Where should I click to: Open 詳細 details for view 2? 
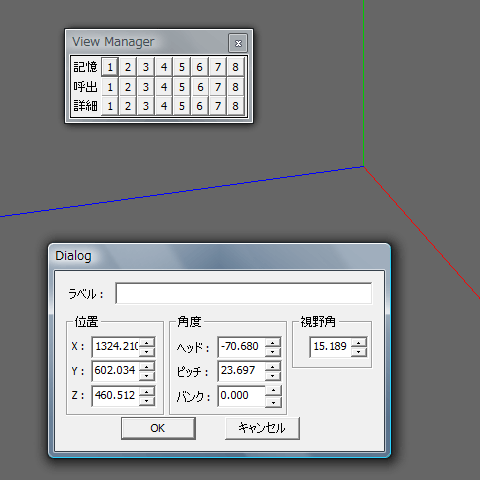pyautogui.click(x=128, y=106)
